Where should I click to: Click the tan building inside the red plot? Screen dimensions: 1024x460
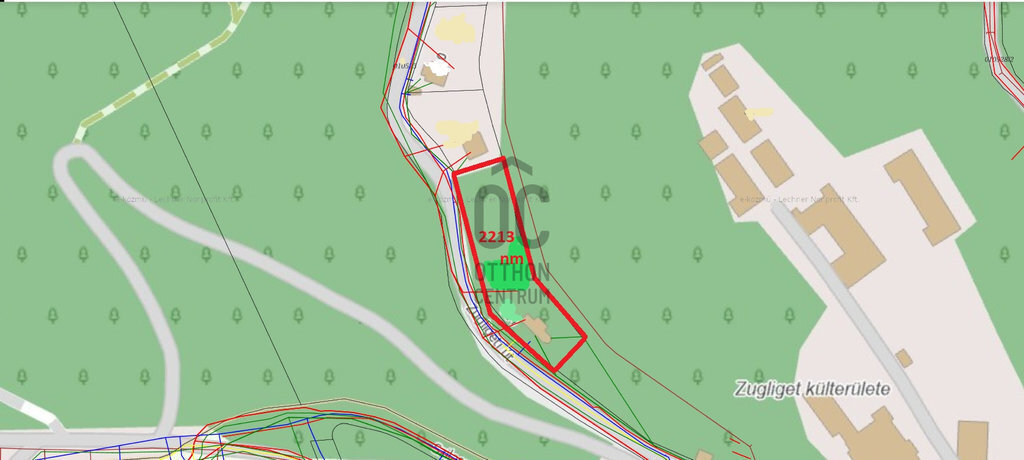point(537,328)
